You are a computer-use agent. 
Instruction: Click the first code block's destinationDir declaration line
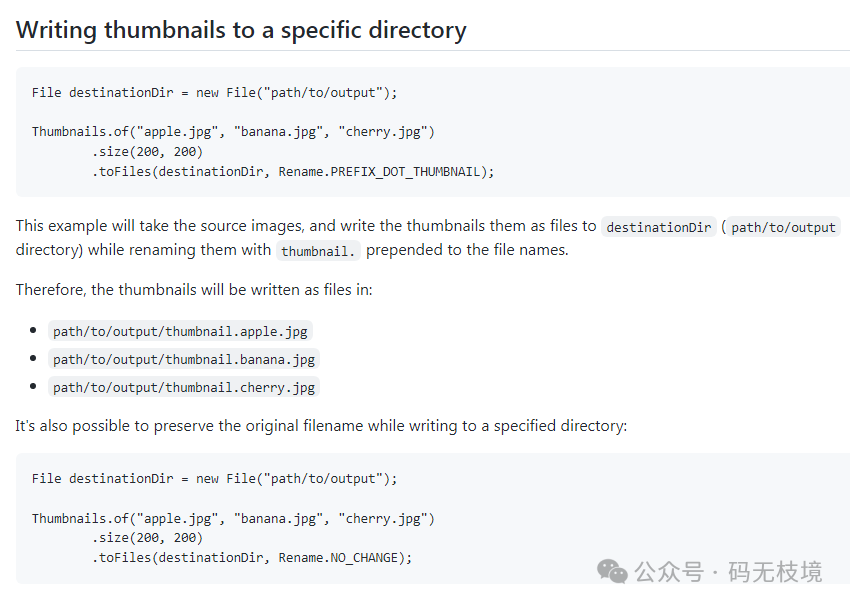(x=214, y=93)
